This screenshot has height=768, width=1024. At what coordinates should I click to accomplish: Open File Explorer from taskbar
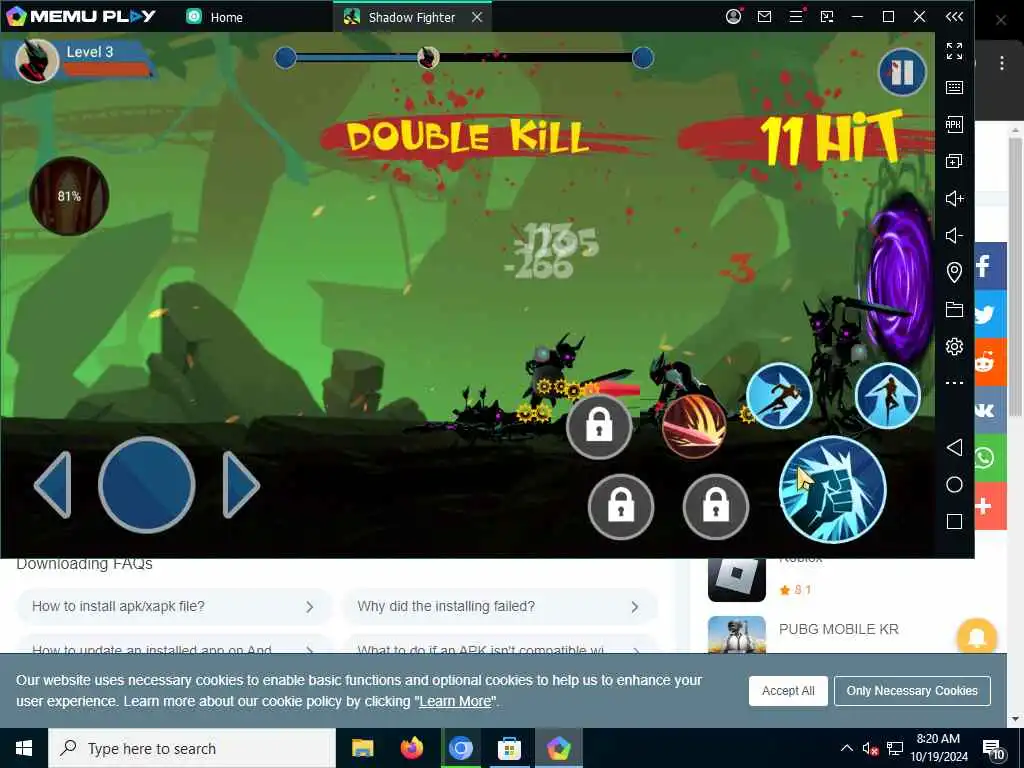point(362,748)
